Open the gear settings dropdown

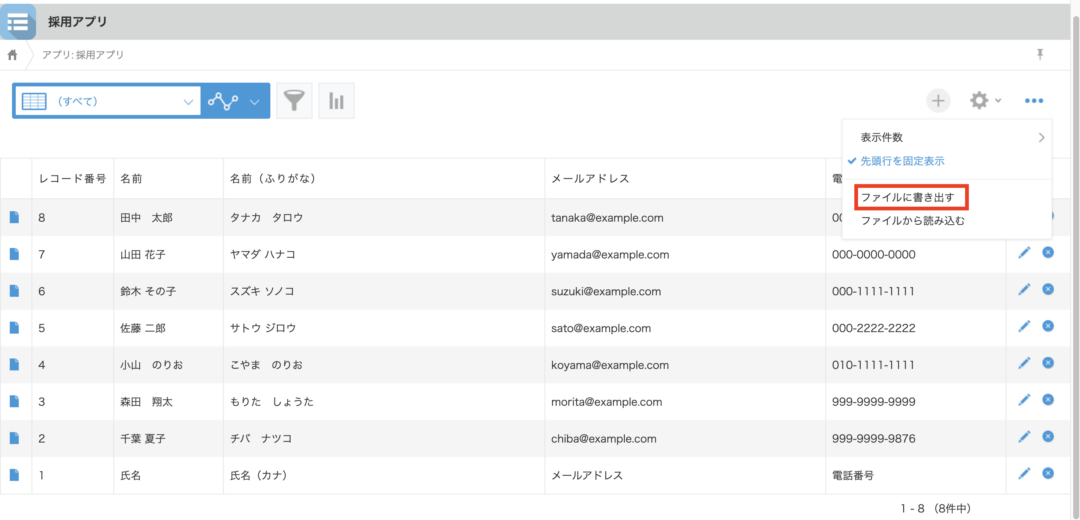984,100
